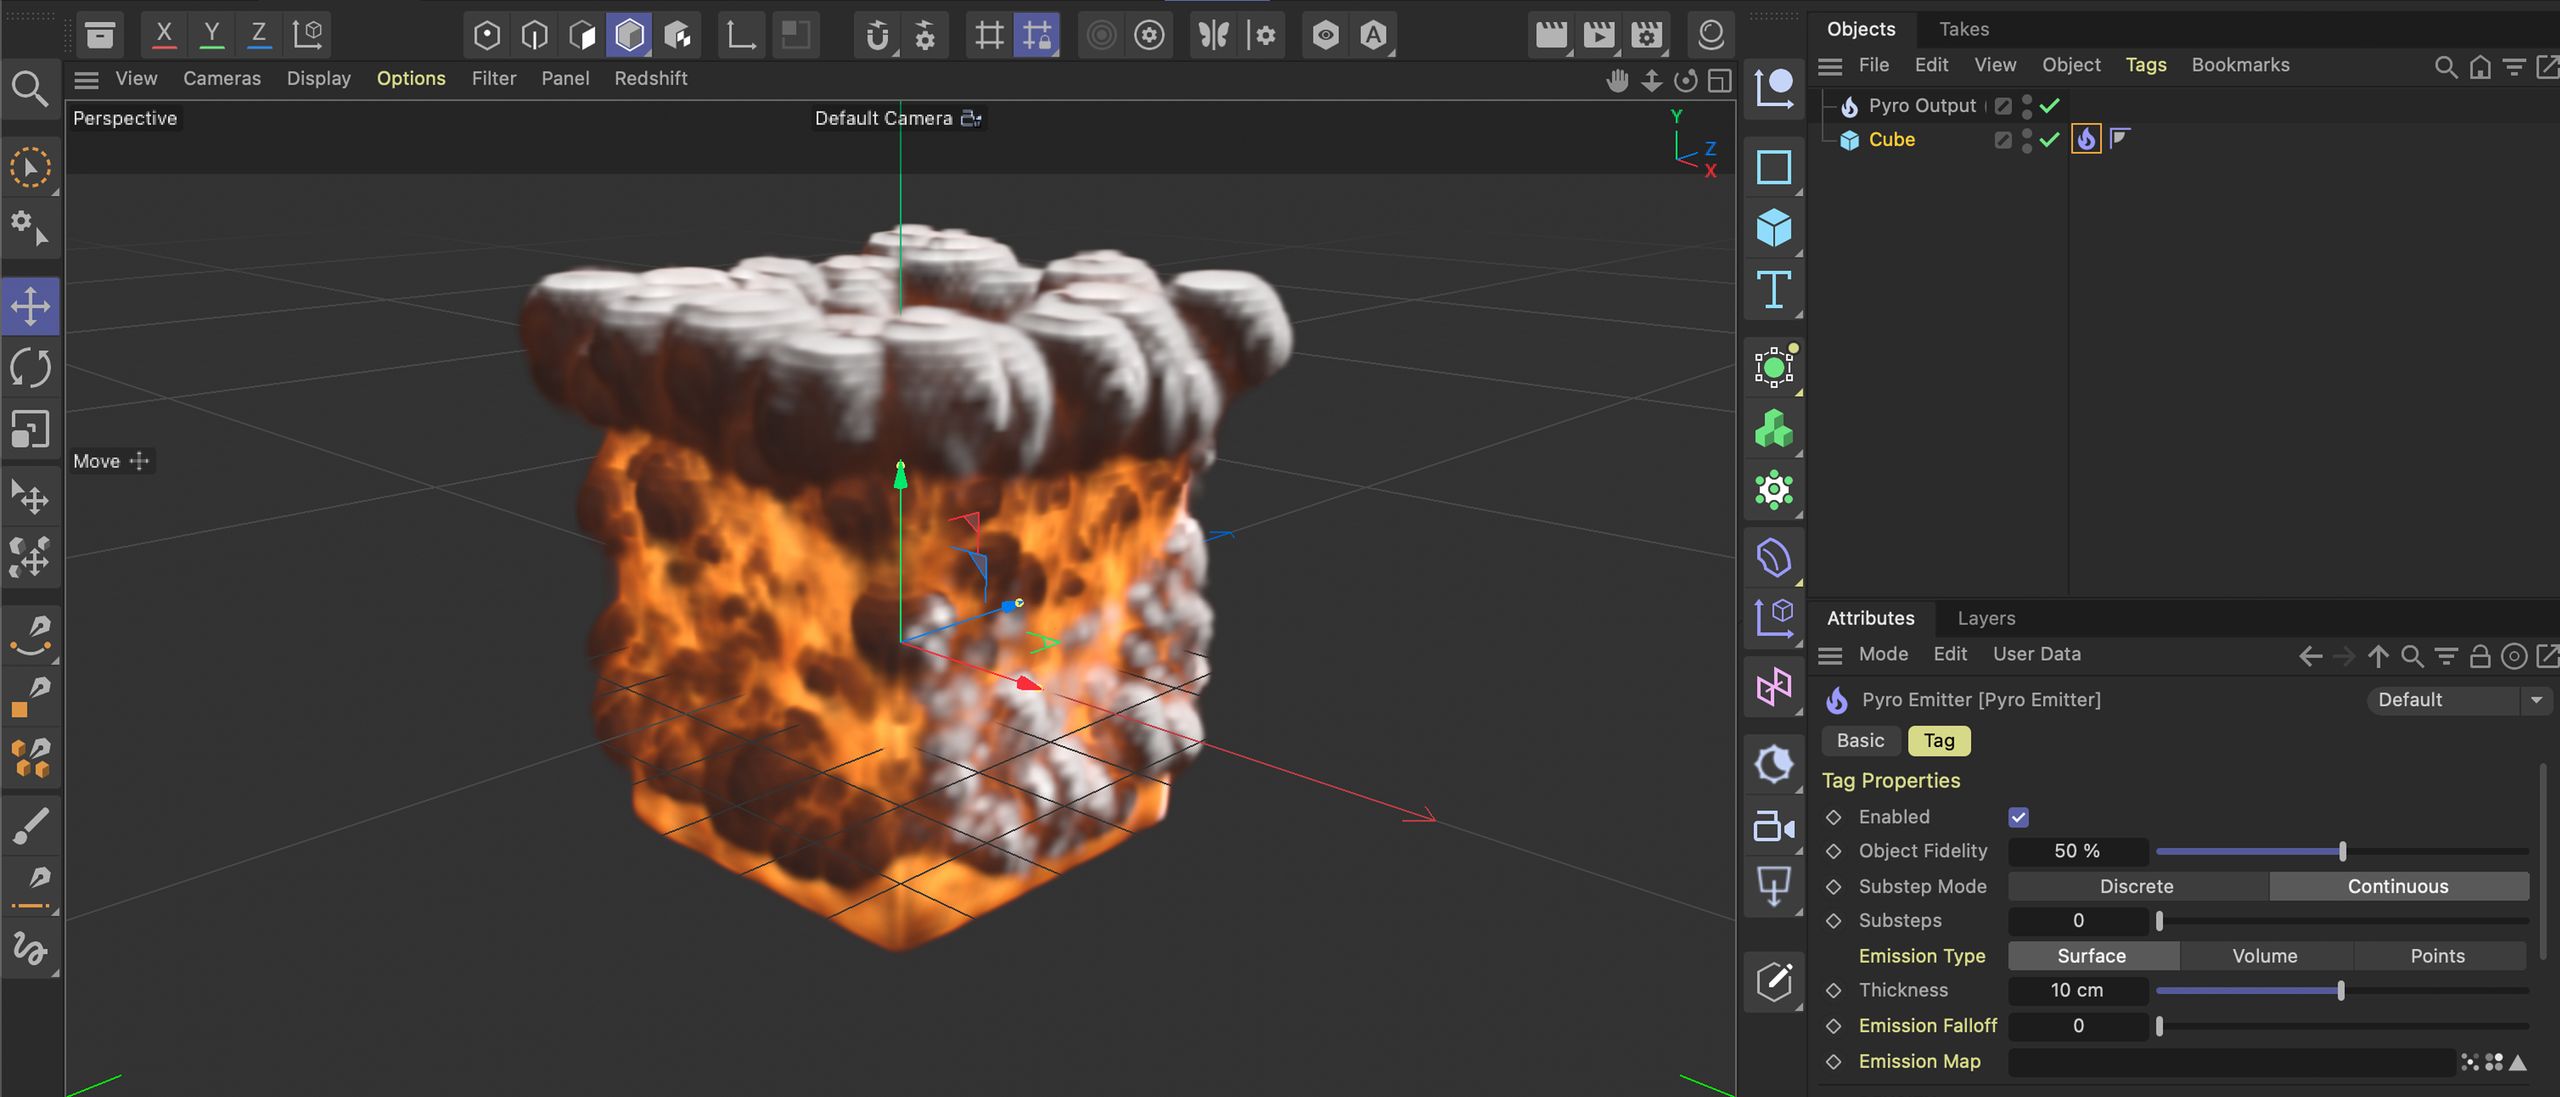Expand the Emission Map triangle arrow

pyautogui.click(x=2518, y=1062)
